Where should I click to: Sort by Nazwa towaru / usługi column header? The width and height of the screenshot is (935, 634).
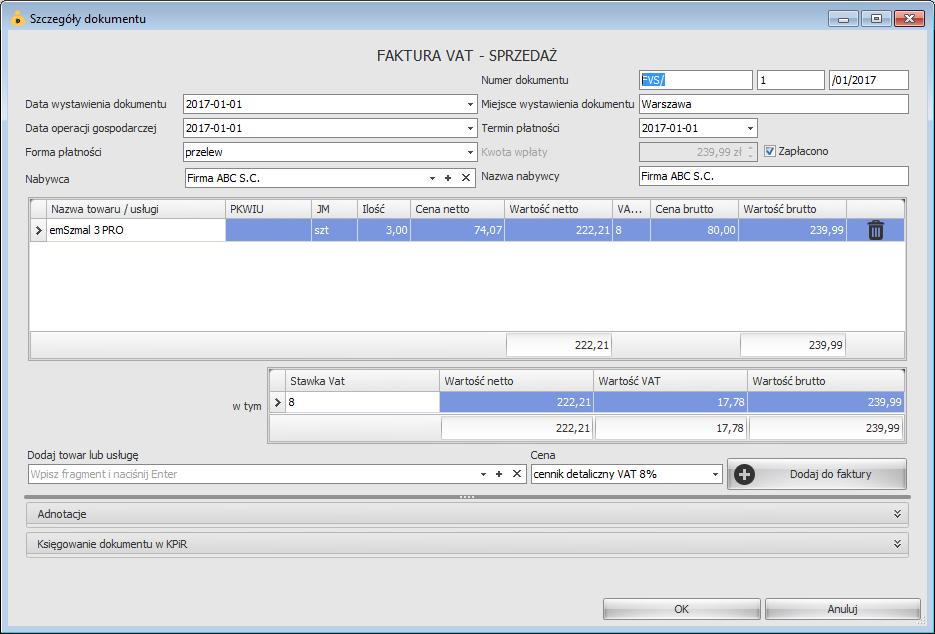136,209
